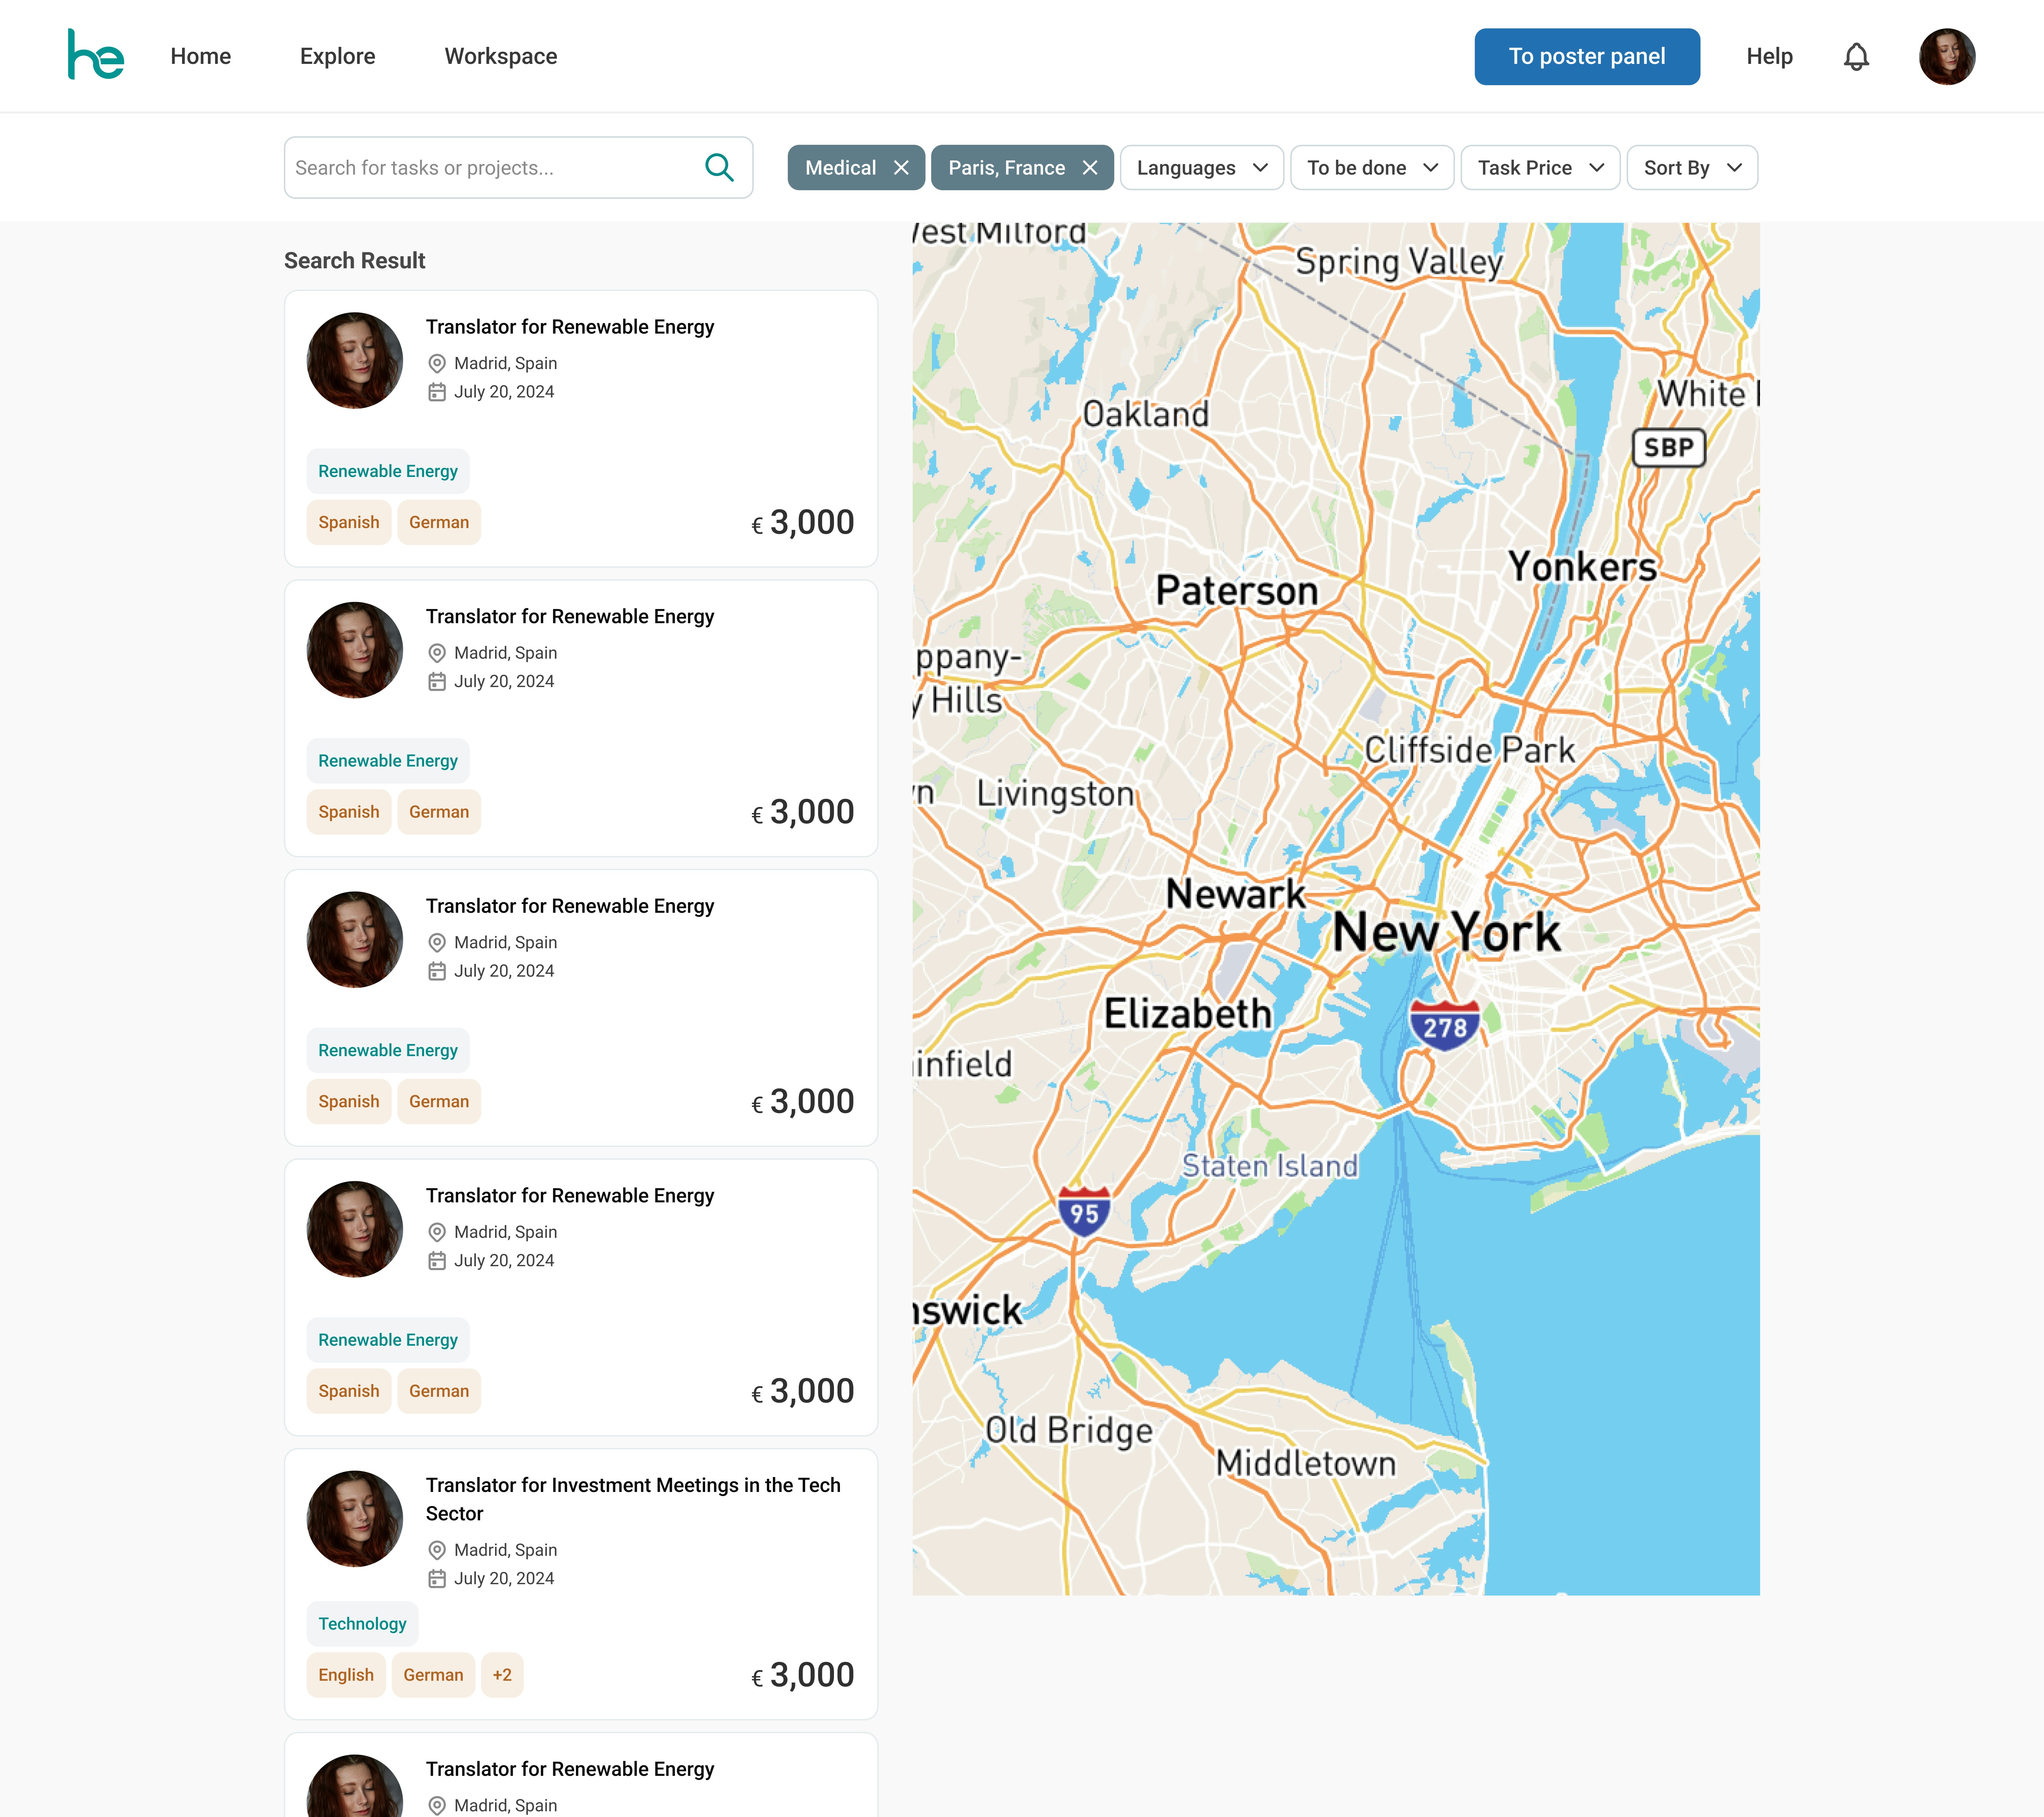Click the Staten Island label on the map
The image size is (2044, 1817).
1270,1166
